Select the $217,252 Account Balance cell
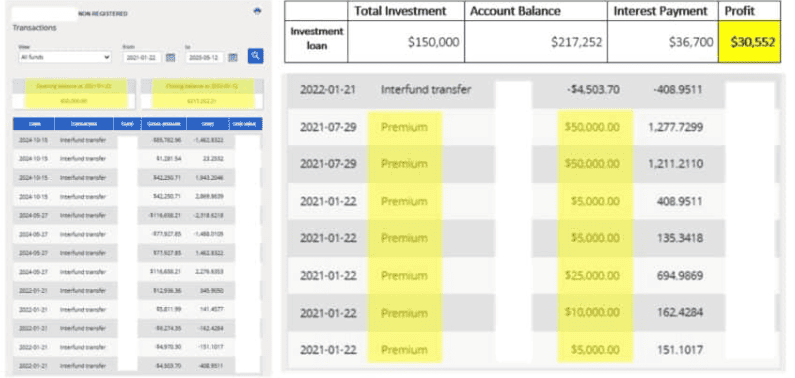The width and height of the screenshot is (795, 378). click(536, 42)
